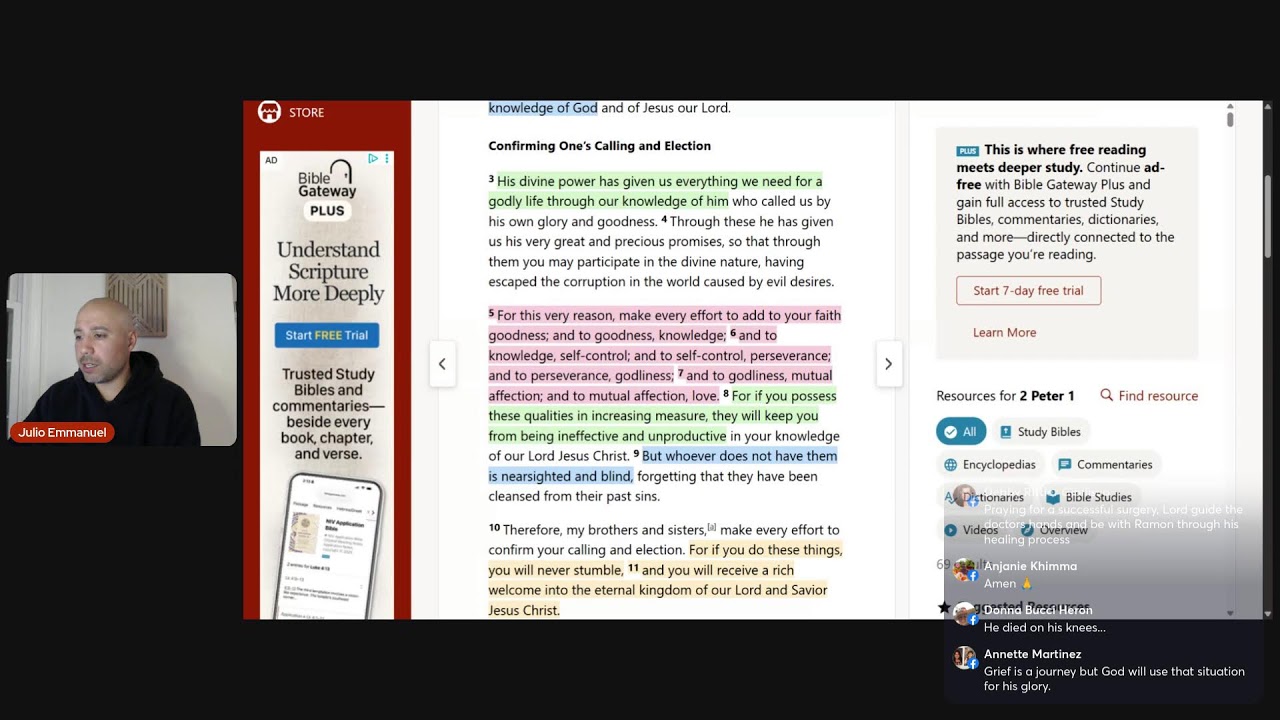Screen dimensions: 1280x720
Task: Click the 'Resources for 2 Peter 1' heading
Action: tap(1005, 396)
